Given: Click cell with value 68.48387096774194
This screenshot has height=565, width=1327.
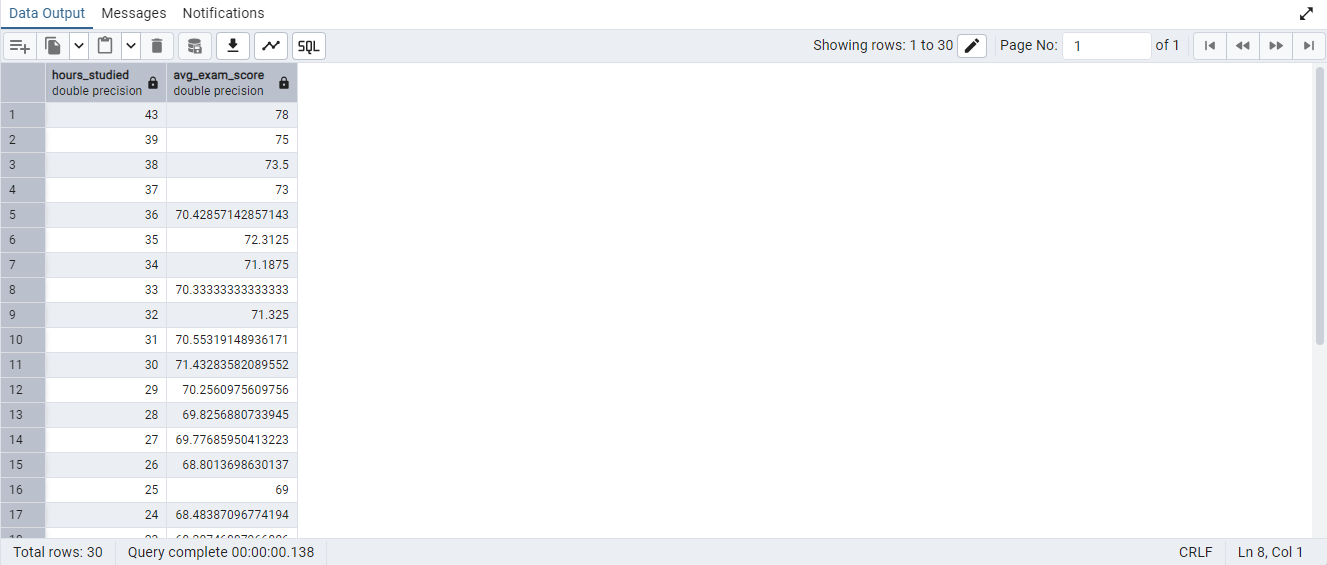Looking at the screenshot, I should tap(232, 515).
